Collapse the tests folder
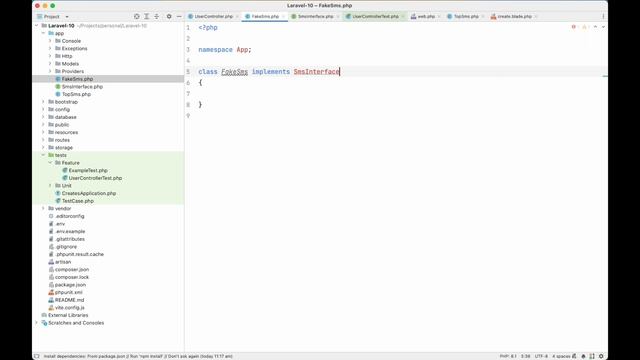The image size is (640, 360). [x=43, y=155]
